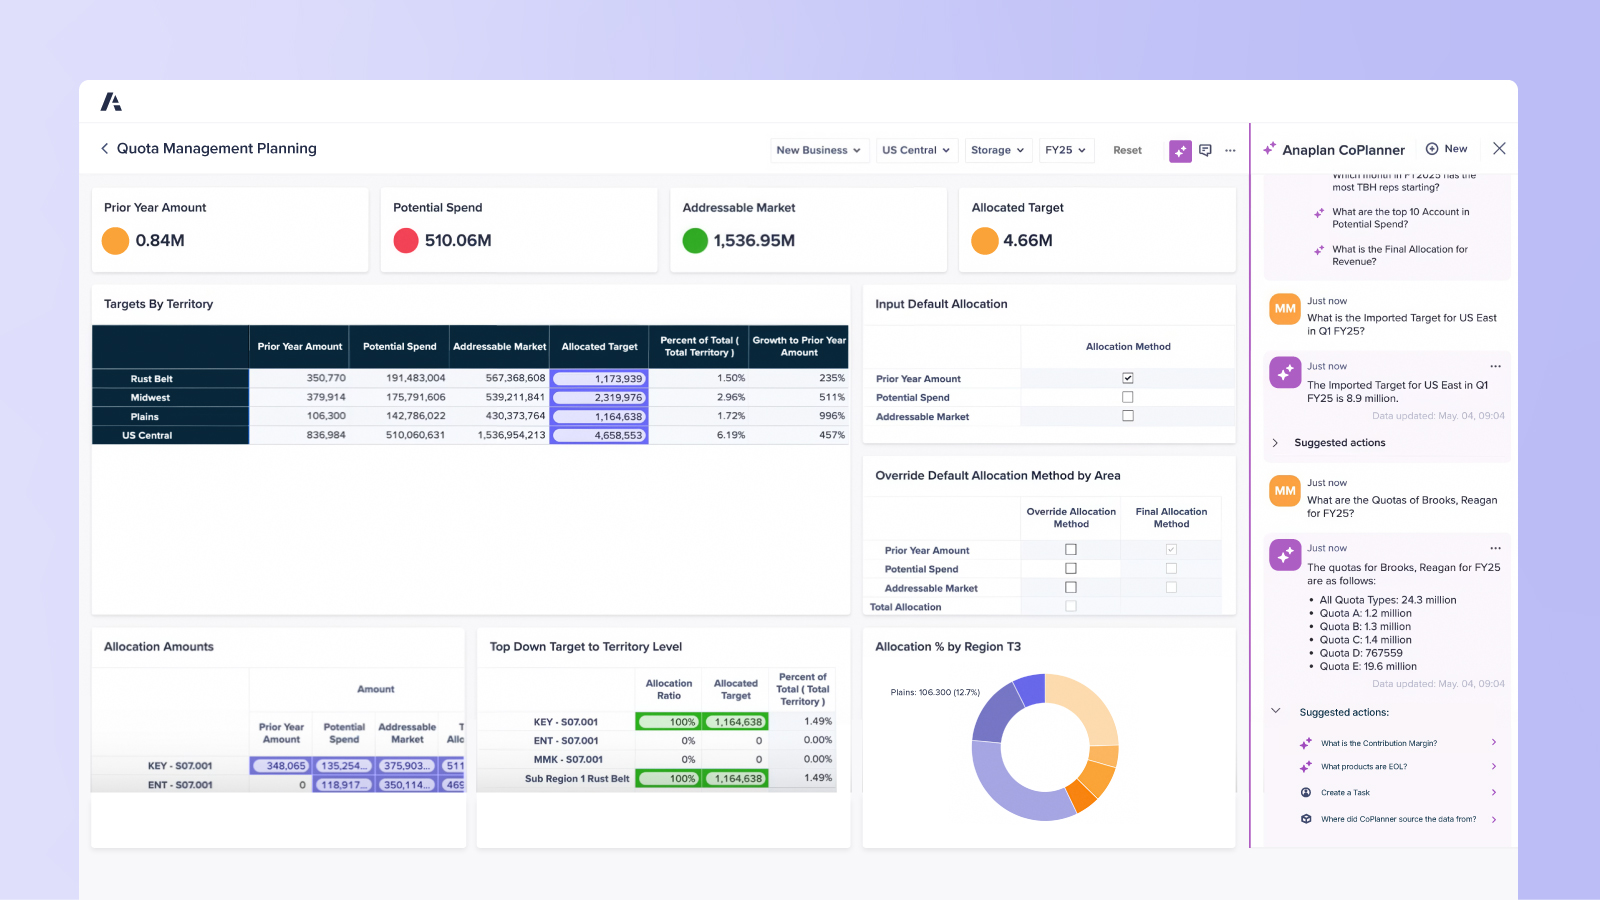Click the comment bubble icon in the toolbar

[1206, 150]
